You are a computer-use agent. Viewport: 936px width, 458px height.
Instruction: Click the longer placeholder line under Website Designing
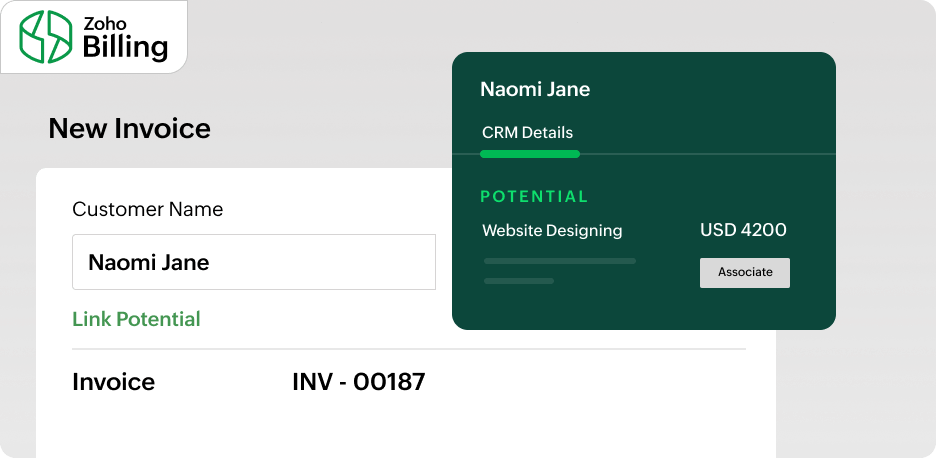coord(559,261)
